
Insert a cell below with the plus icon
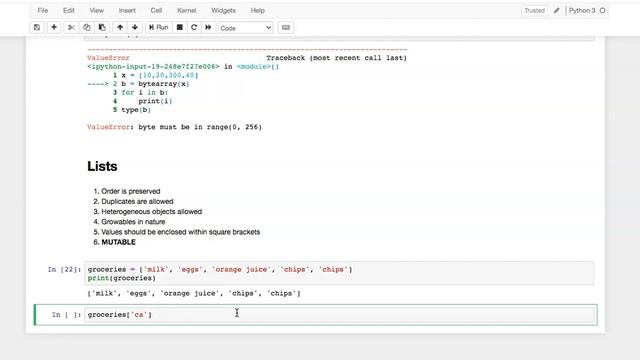[x=54, y=27]
